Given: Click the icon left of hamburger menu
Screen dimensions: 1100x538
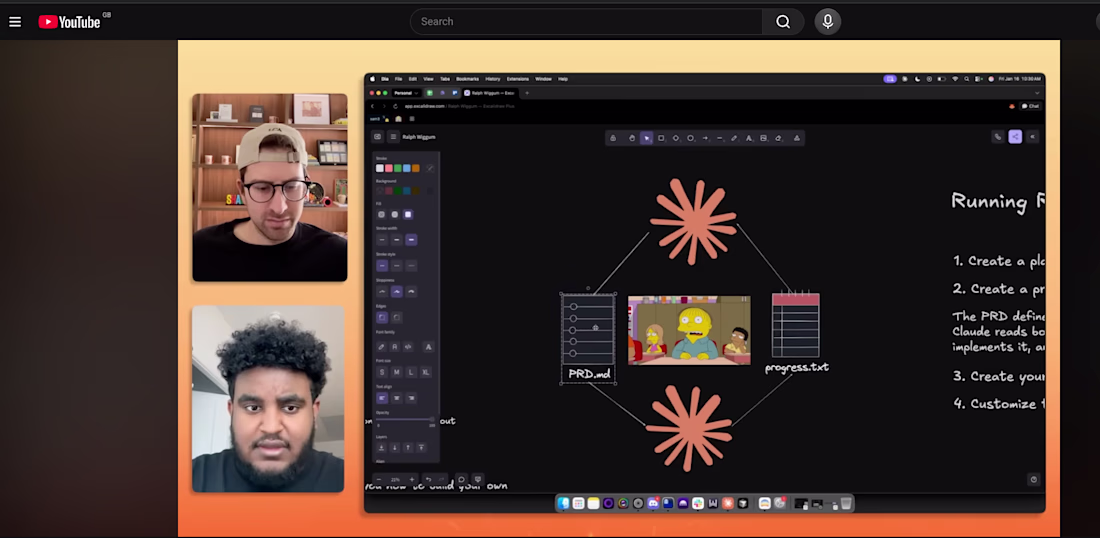Looking at the screenshot, I should pos(377,137).
